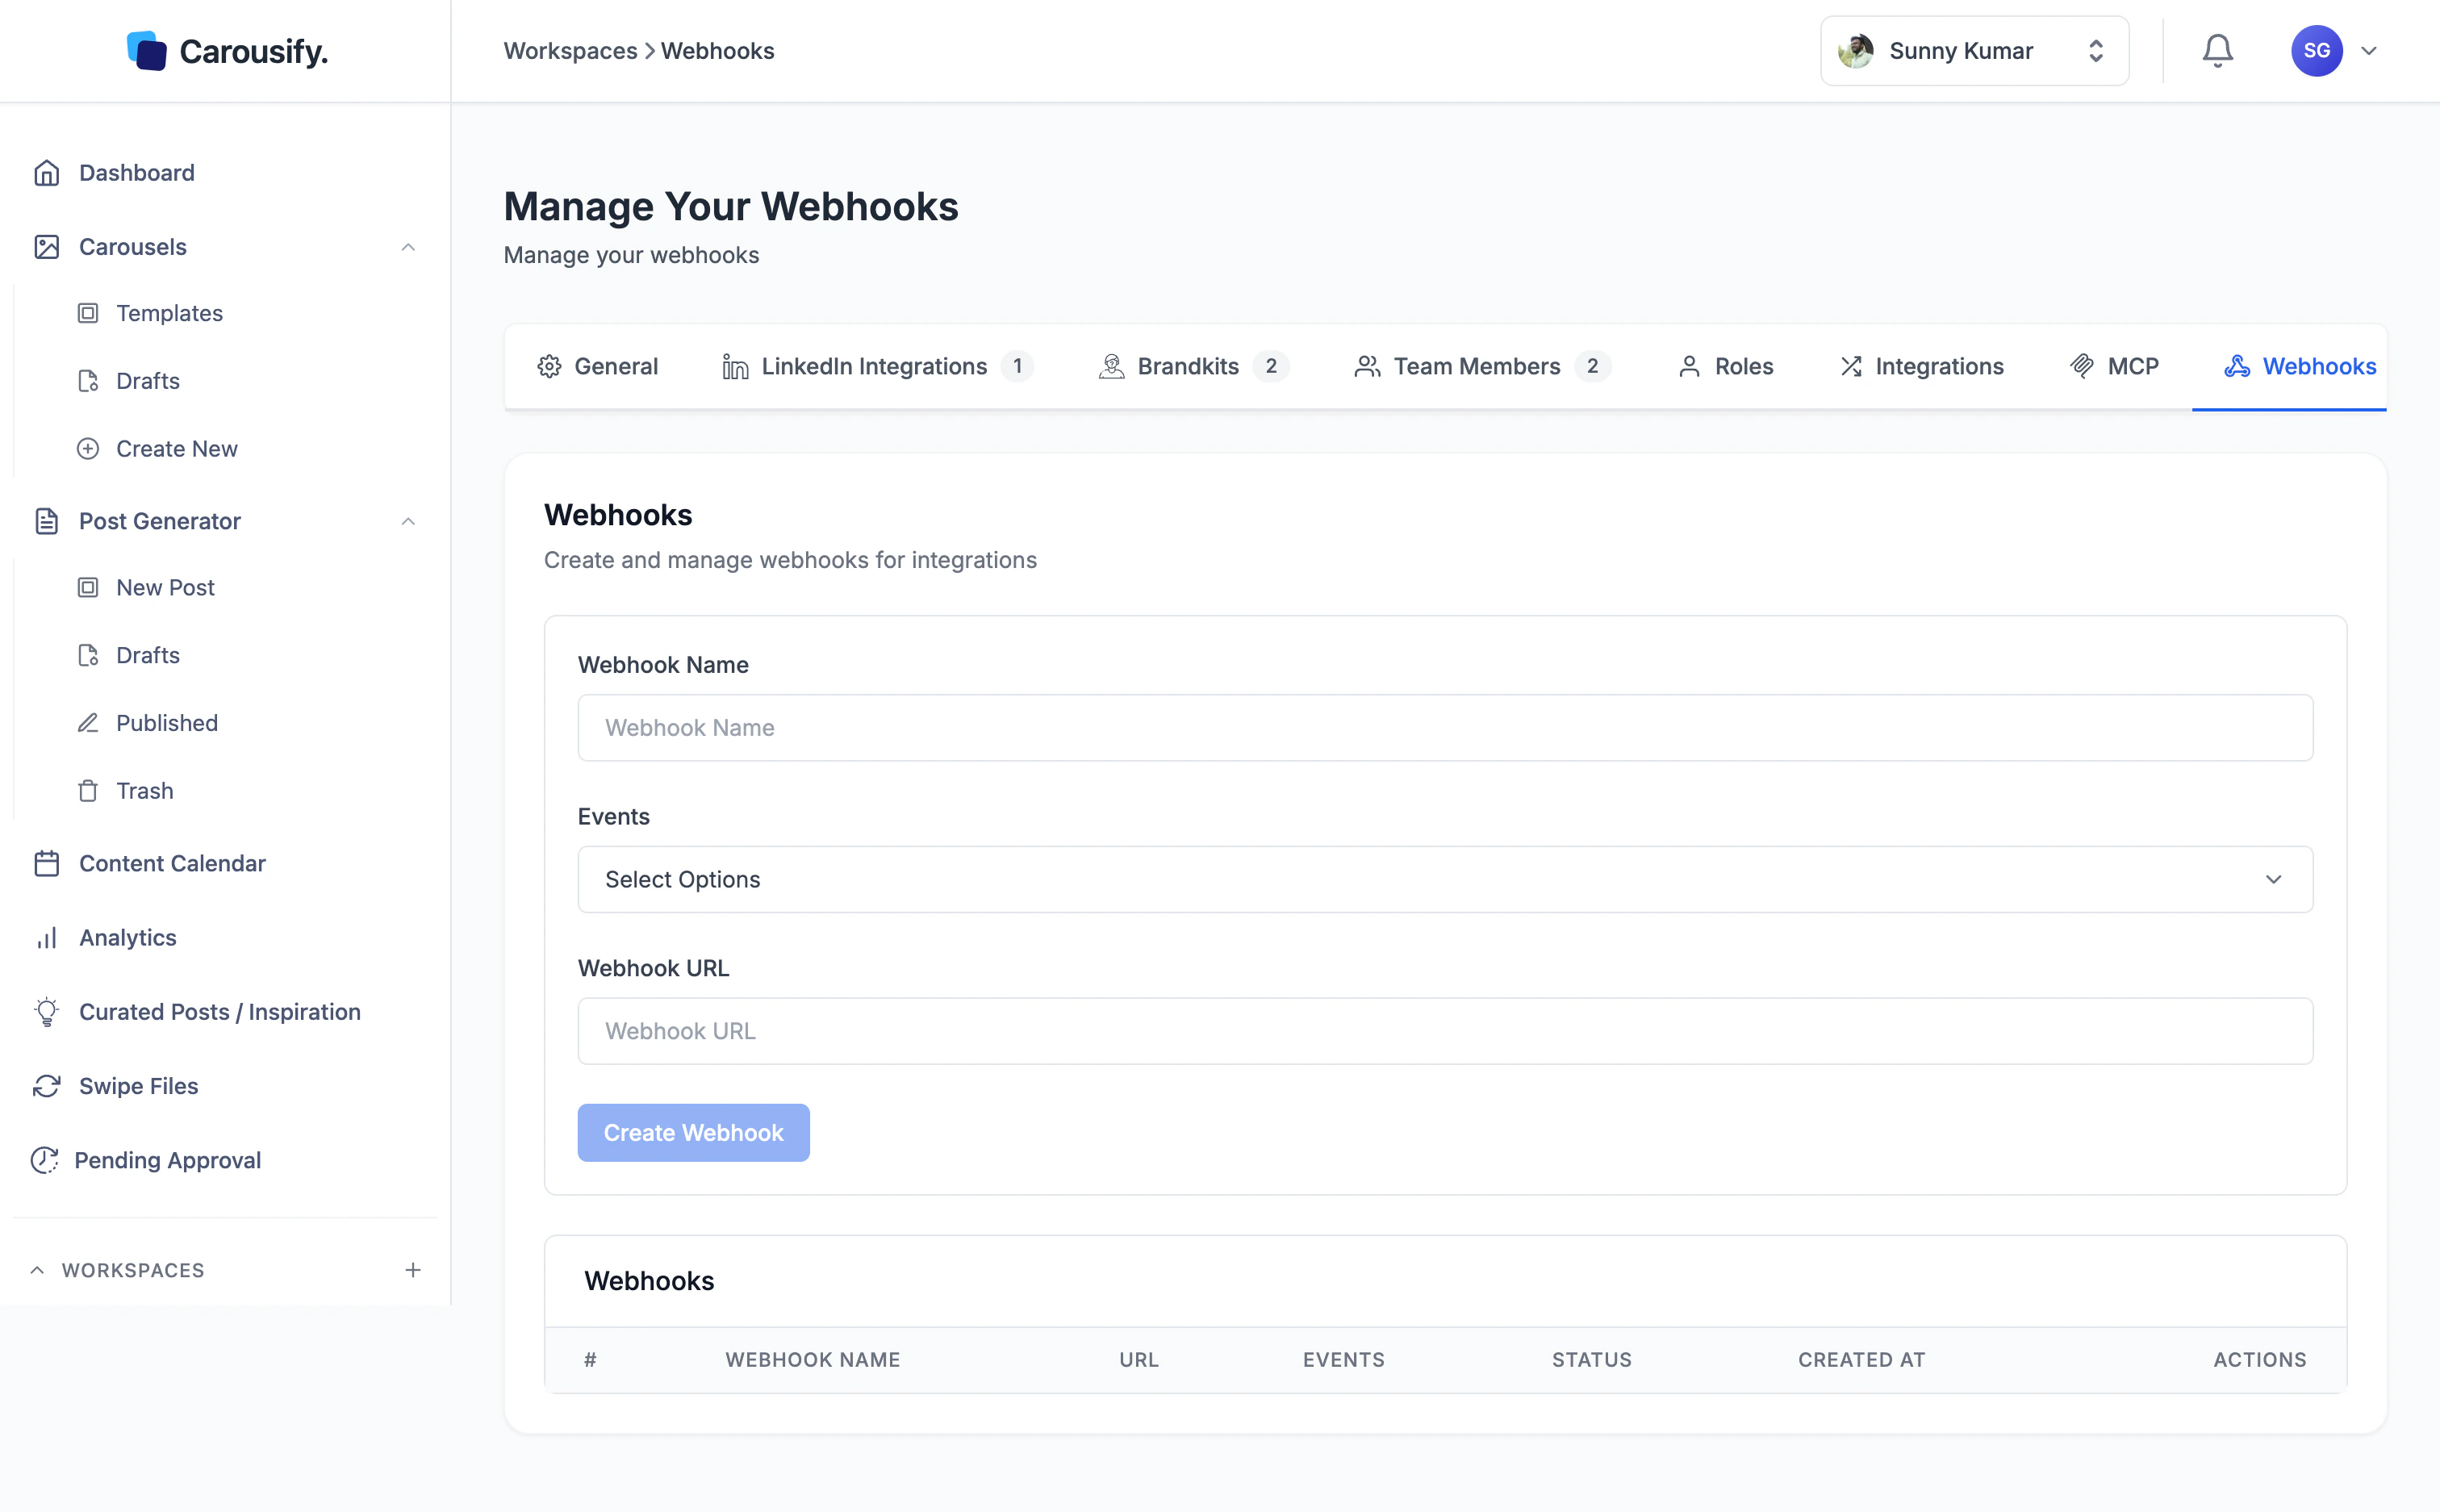
Task: Open Pending Approval in the sidebar
Action: pos(168,1160)
